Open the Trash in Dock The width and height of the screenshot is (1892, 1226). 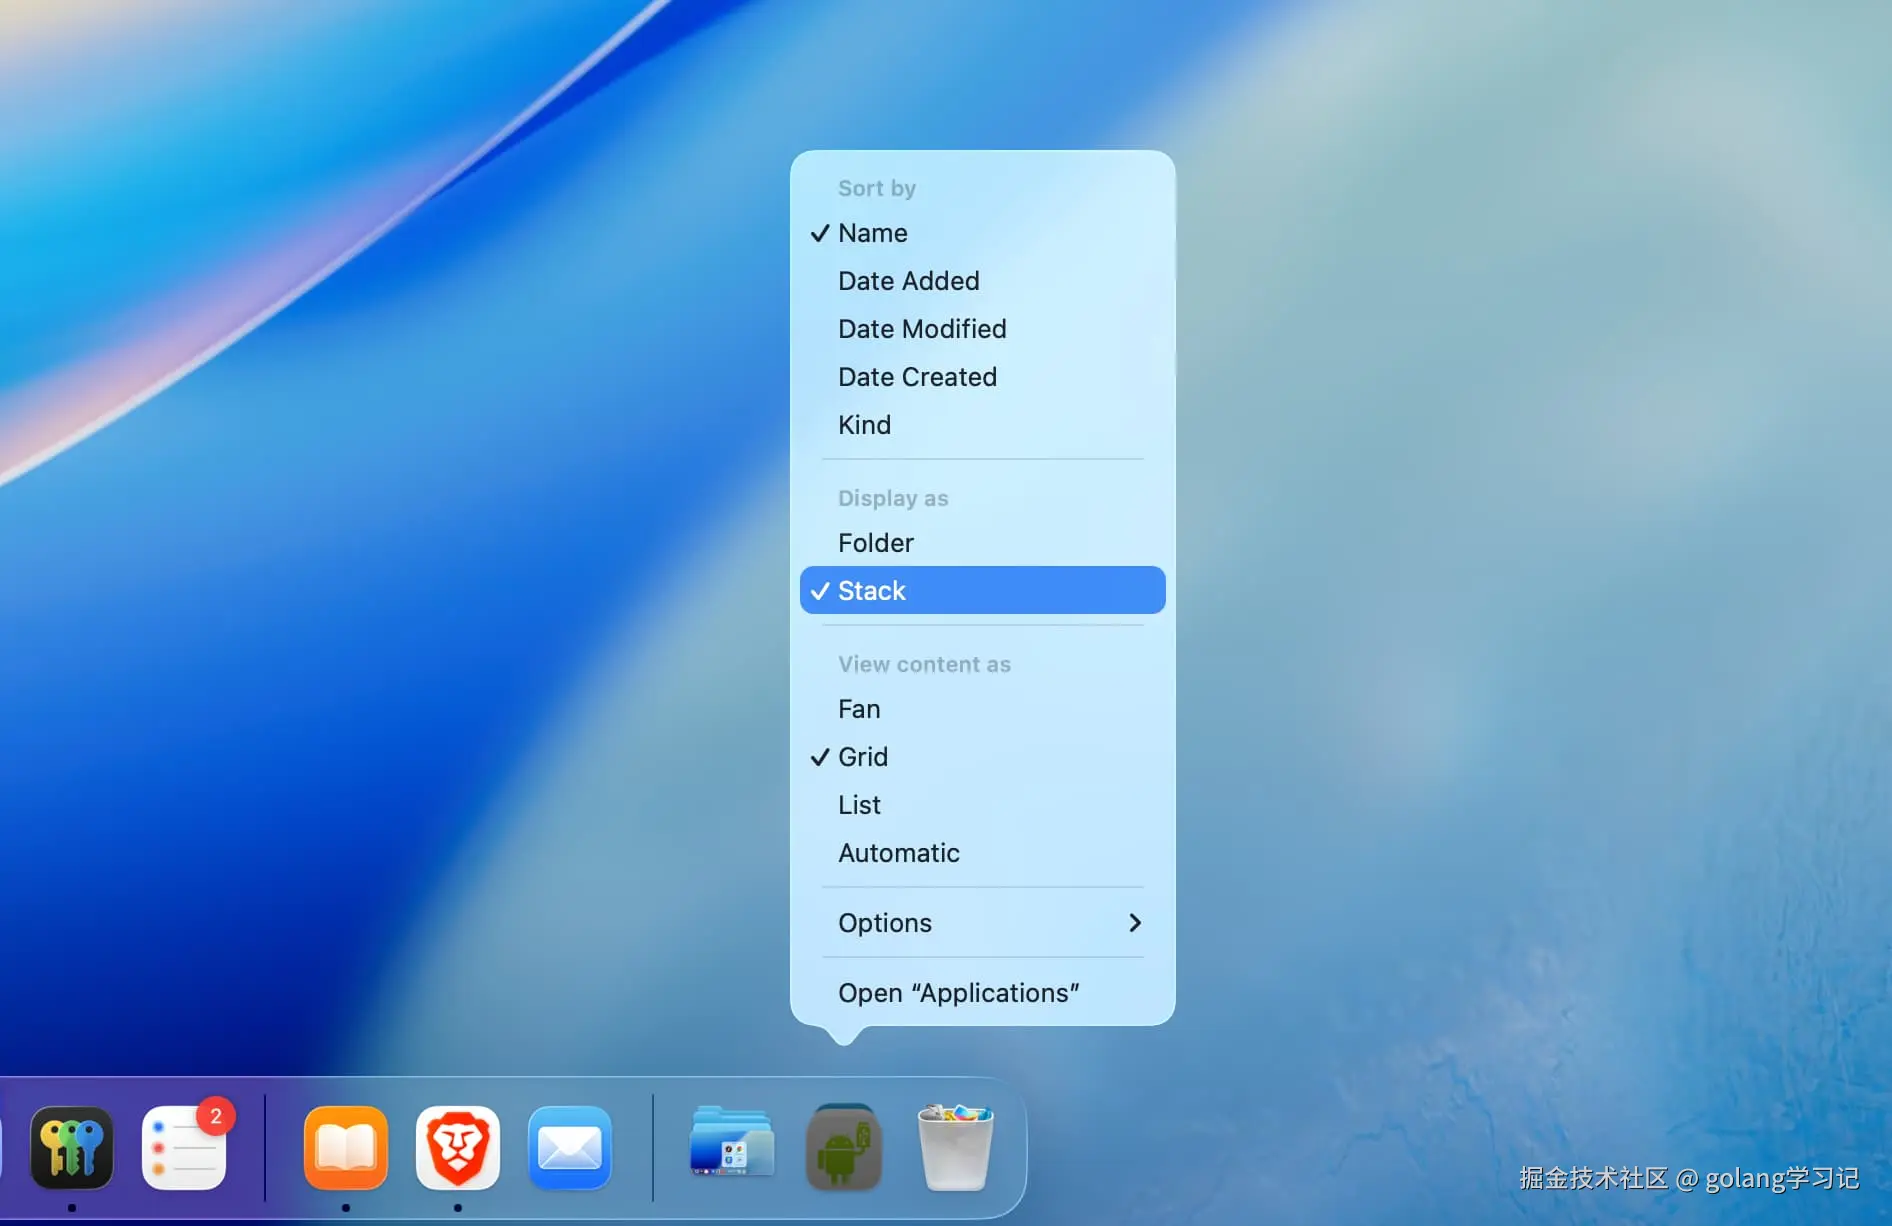click(956, 1146)
